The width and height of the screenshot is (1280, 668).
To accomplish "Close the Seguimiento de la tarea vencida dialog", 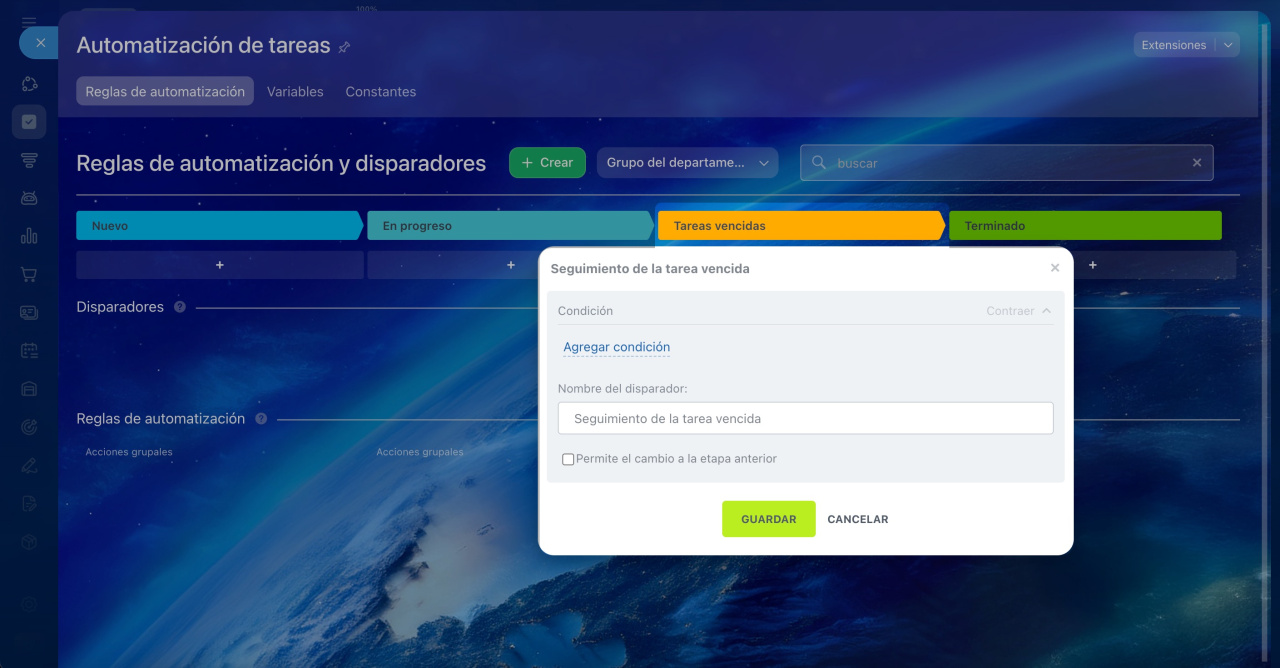I will pyautogui.click(x=1054, y=268).
